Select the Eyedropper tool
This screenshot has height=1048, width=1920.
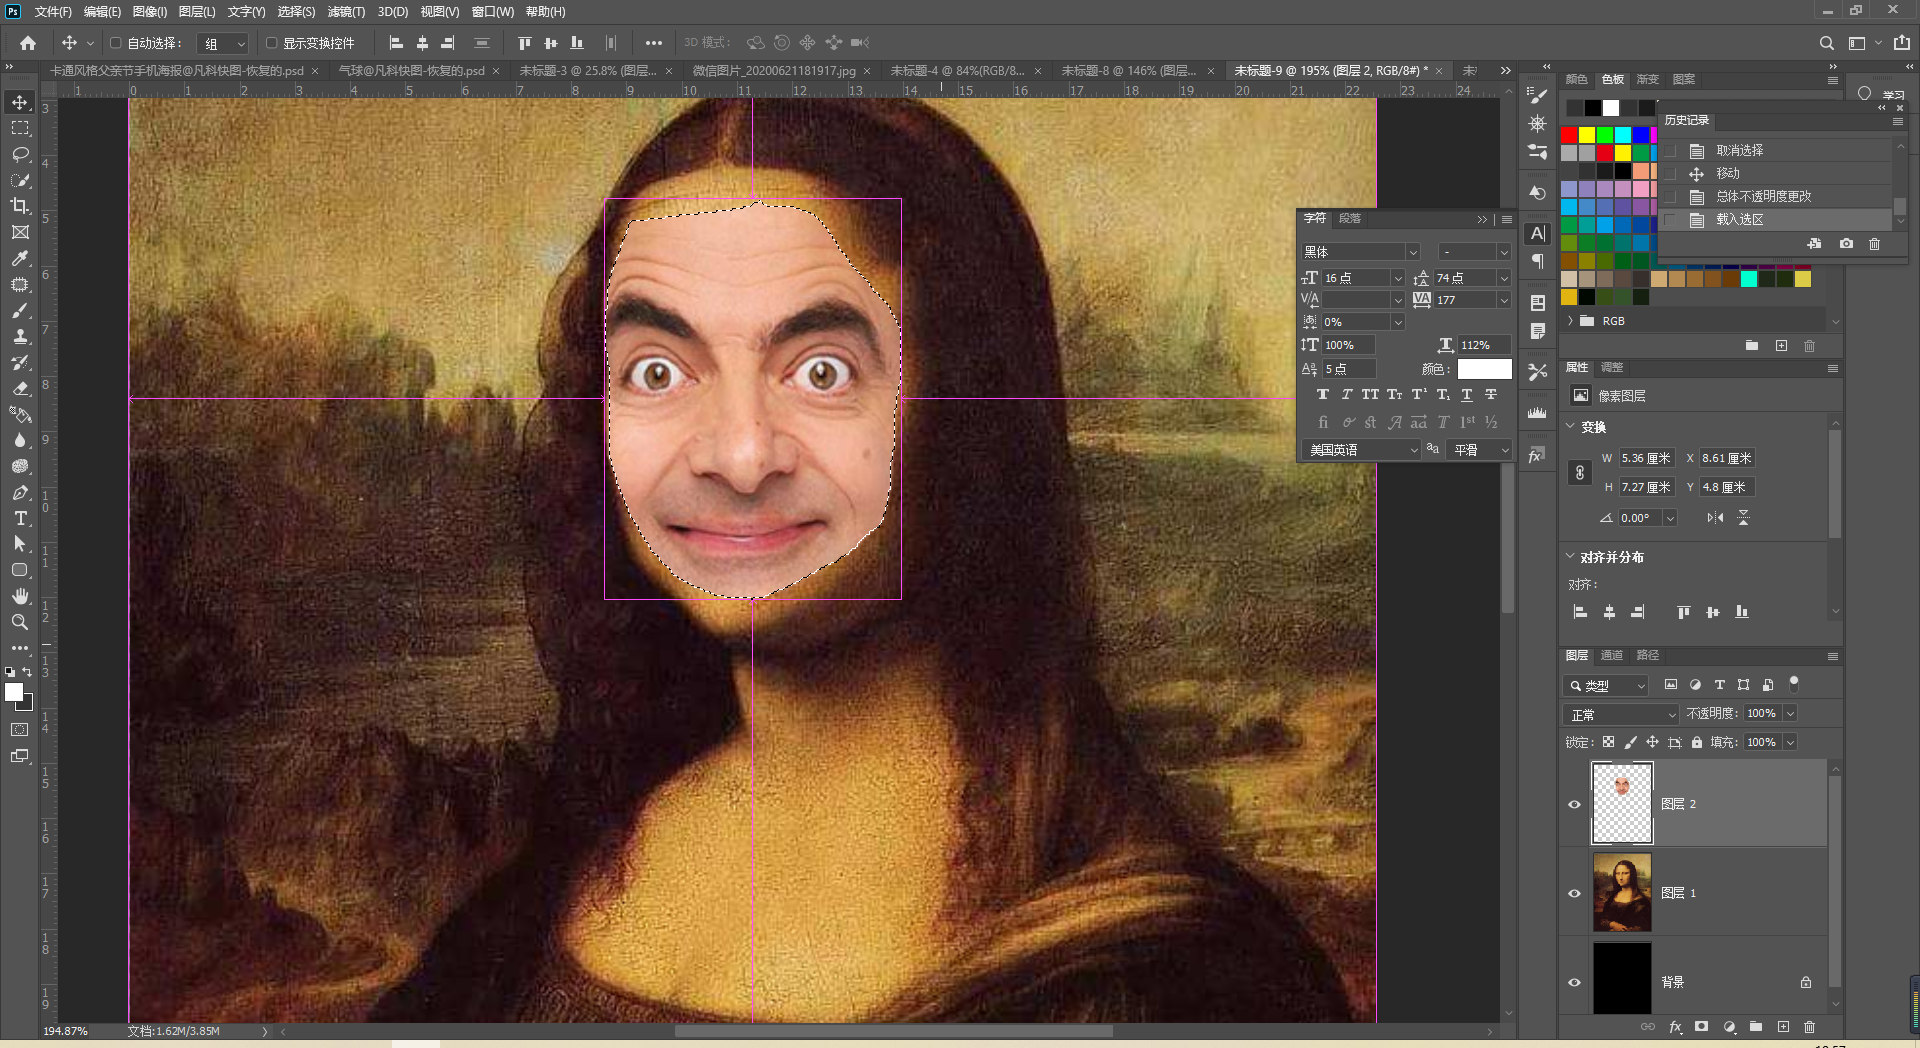20,258
